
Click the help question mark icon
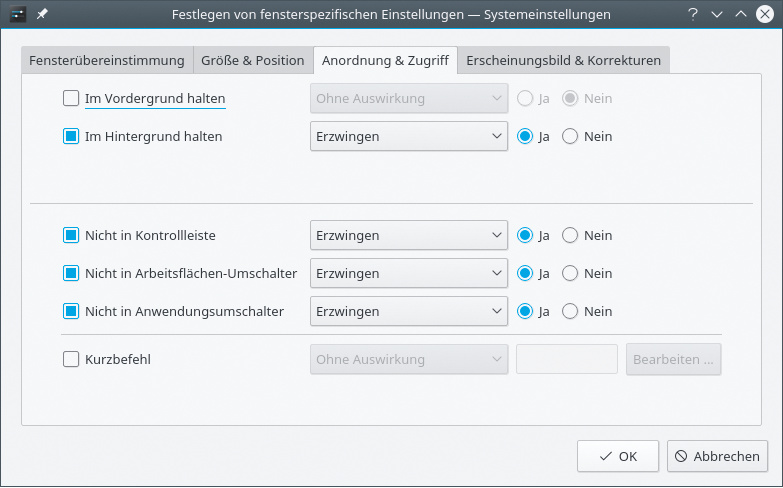click(x=693, y=14)
